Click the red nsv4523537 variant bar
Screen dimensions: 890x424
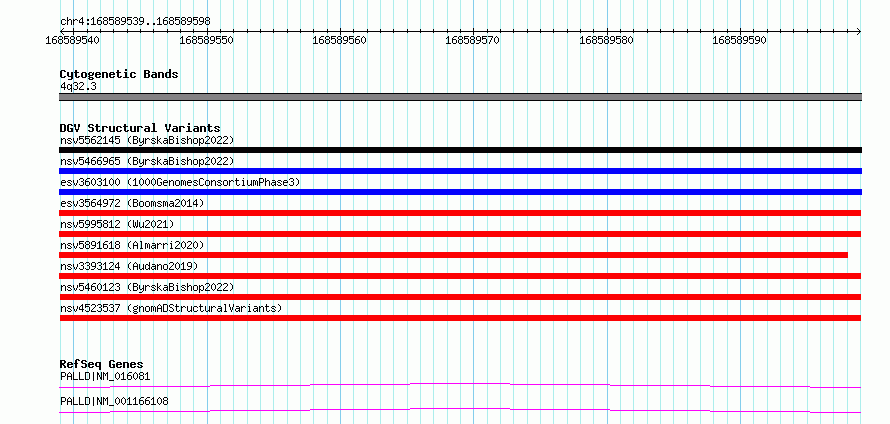click(460, 318)
